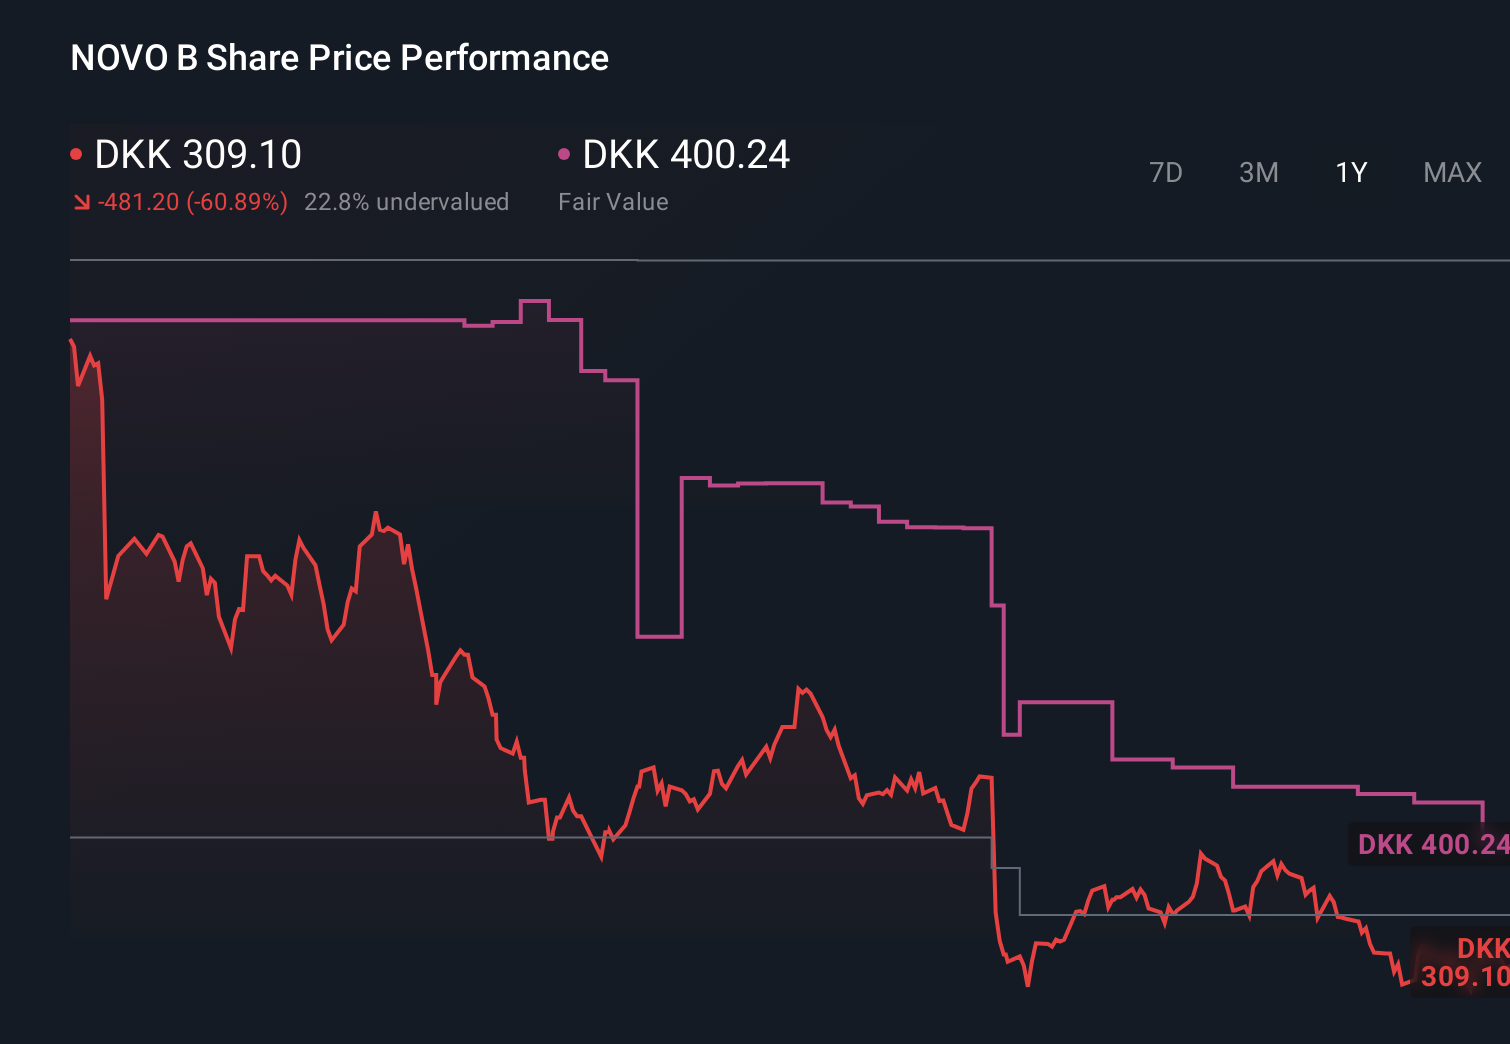Click the lowest dip of the red price line
Screen dimensions: 1510x1044
pyautogui.click(x=1028, y=986)
